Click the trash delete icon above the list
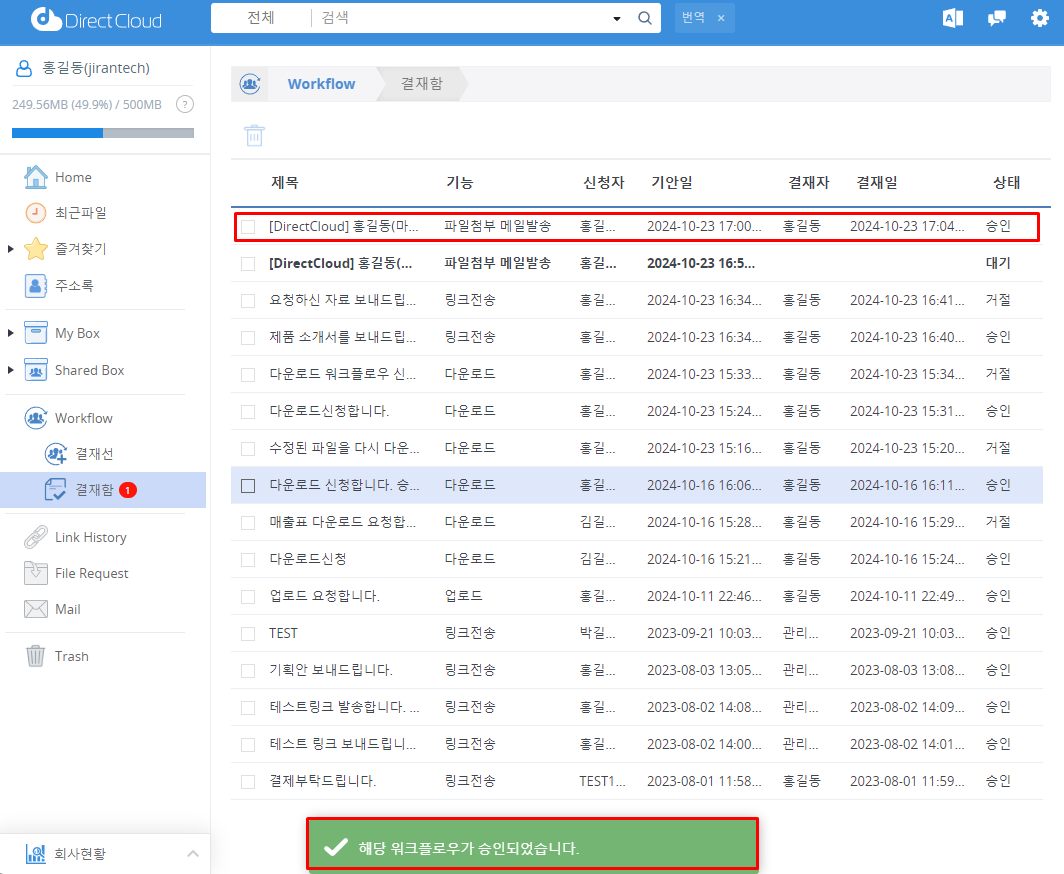Screen dimensions: 1064x874 (x=255, y=136)
